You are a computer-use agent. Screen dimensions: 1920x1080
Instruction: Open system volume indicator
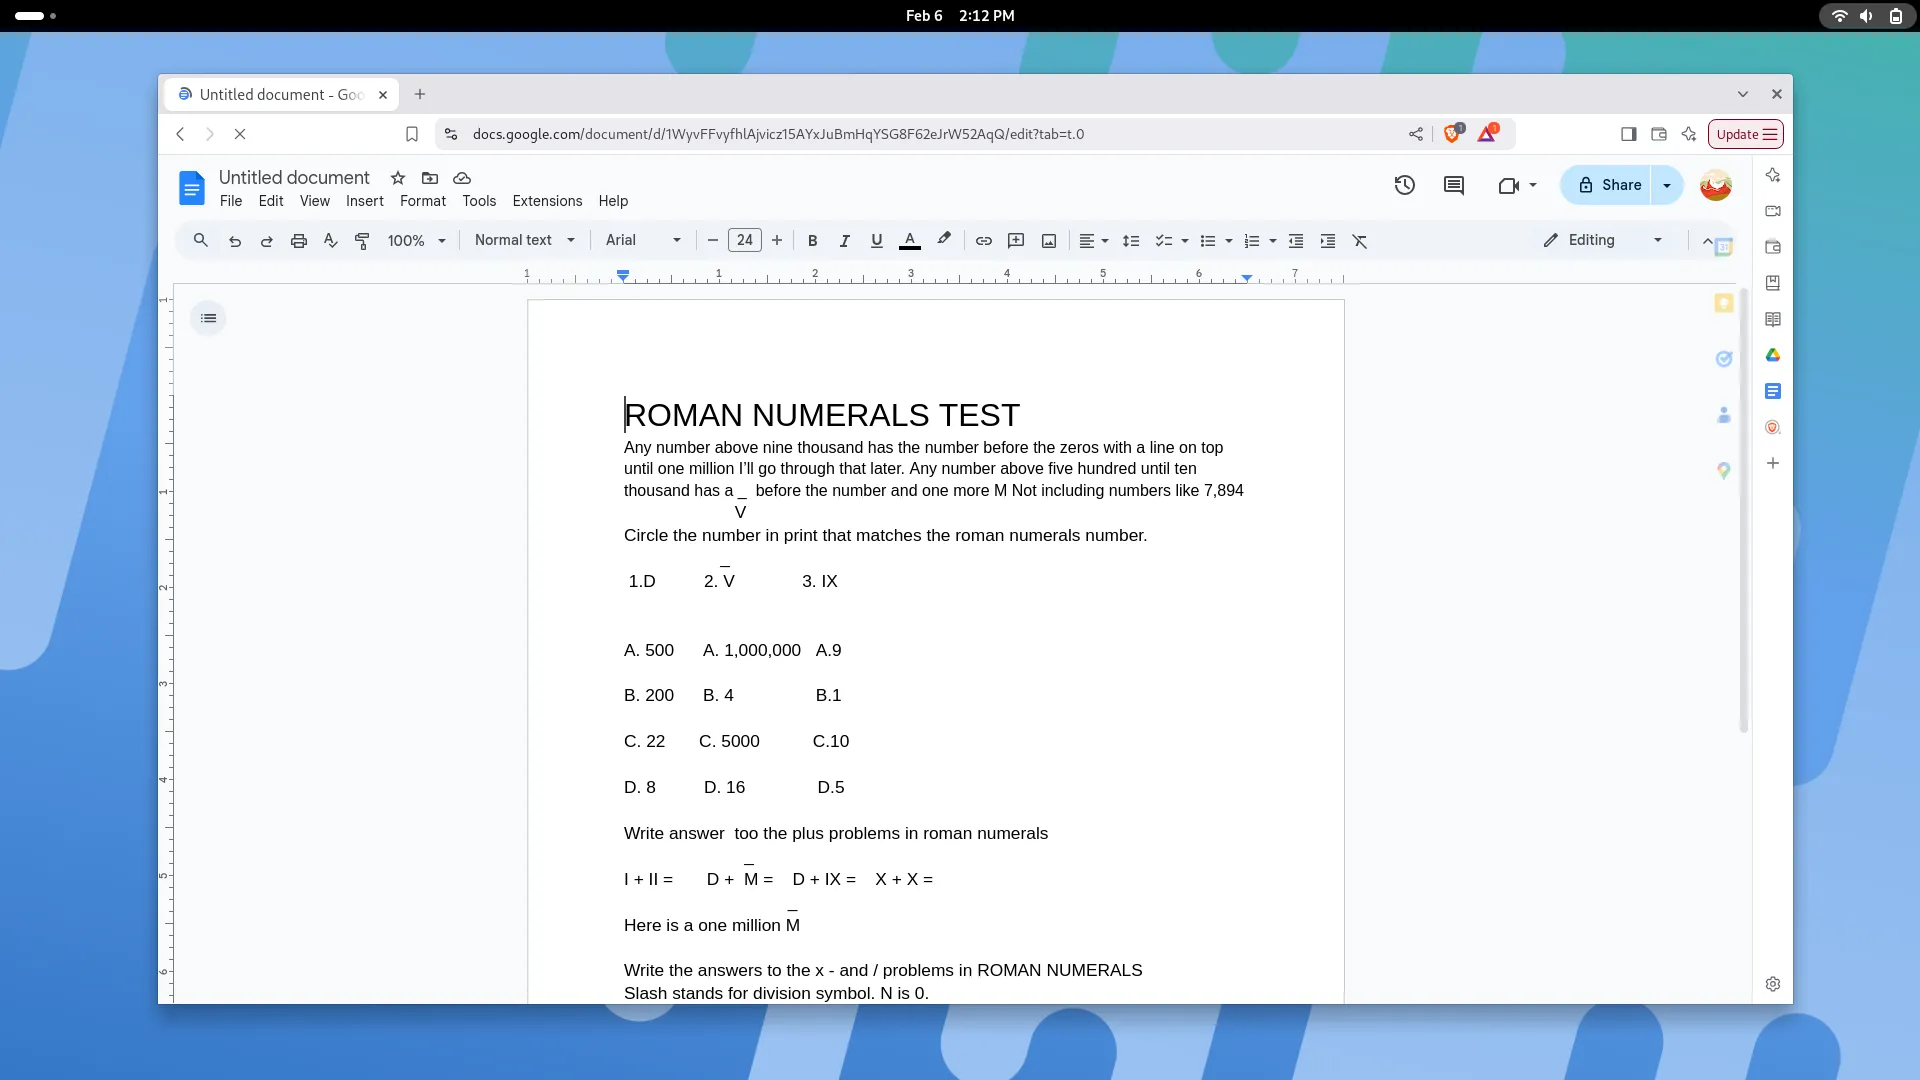pyautogui.click(x=1866, y=16)
